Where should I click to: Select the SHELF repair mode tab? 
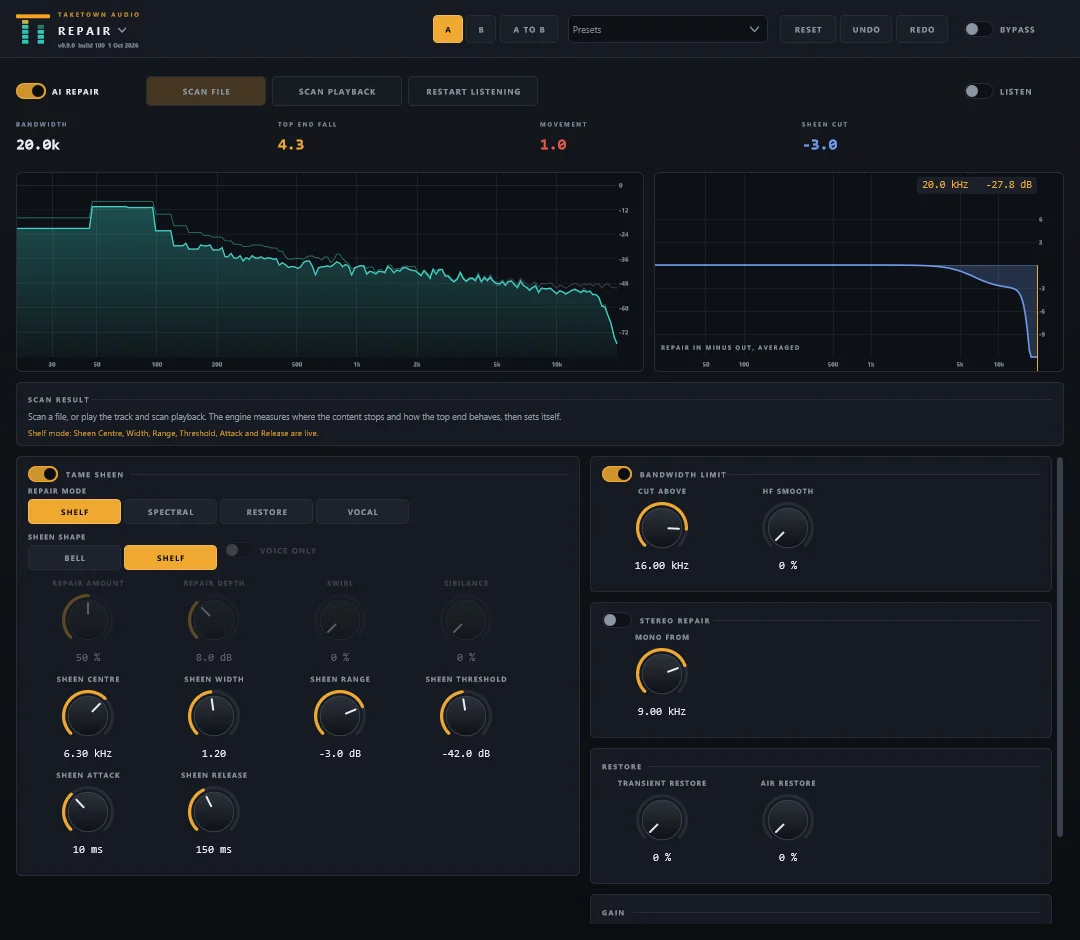click(74, 512)
